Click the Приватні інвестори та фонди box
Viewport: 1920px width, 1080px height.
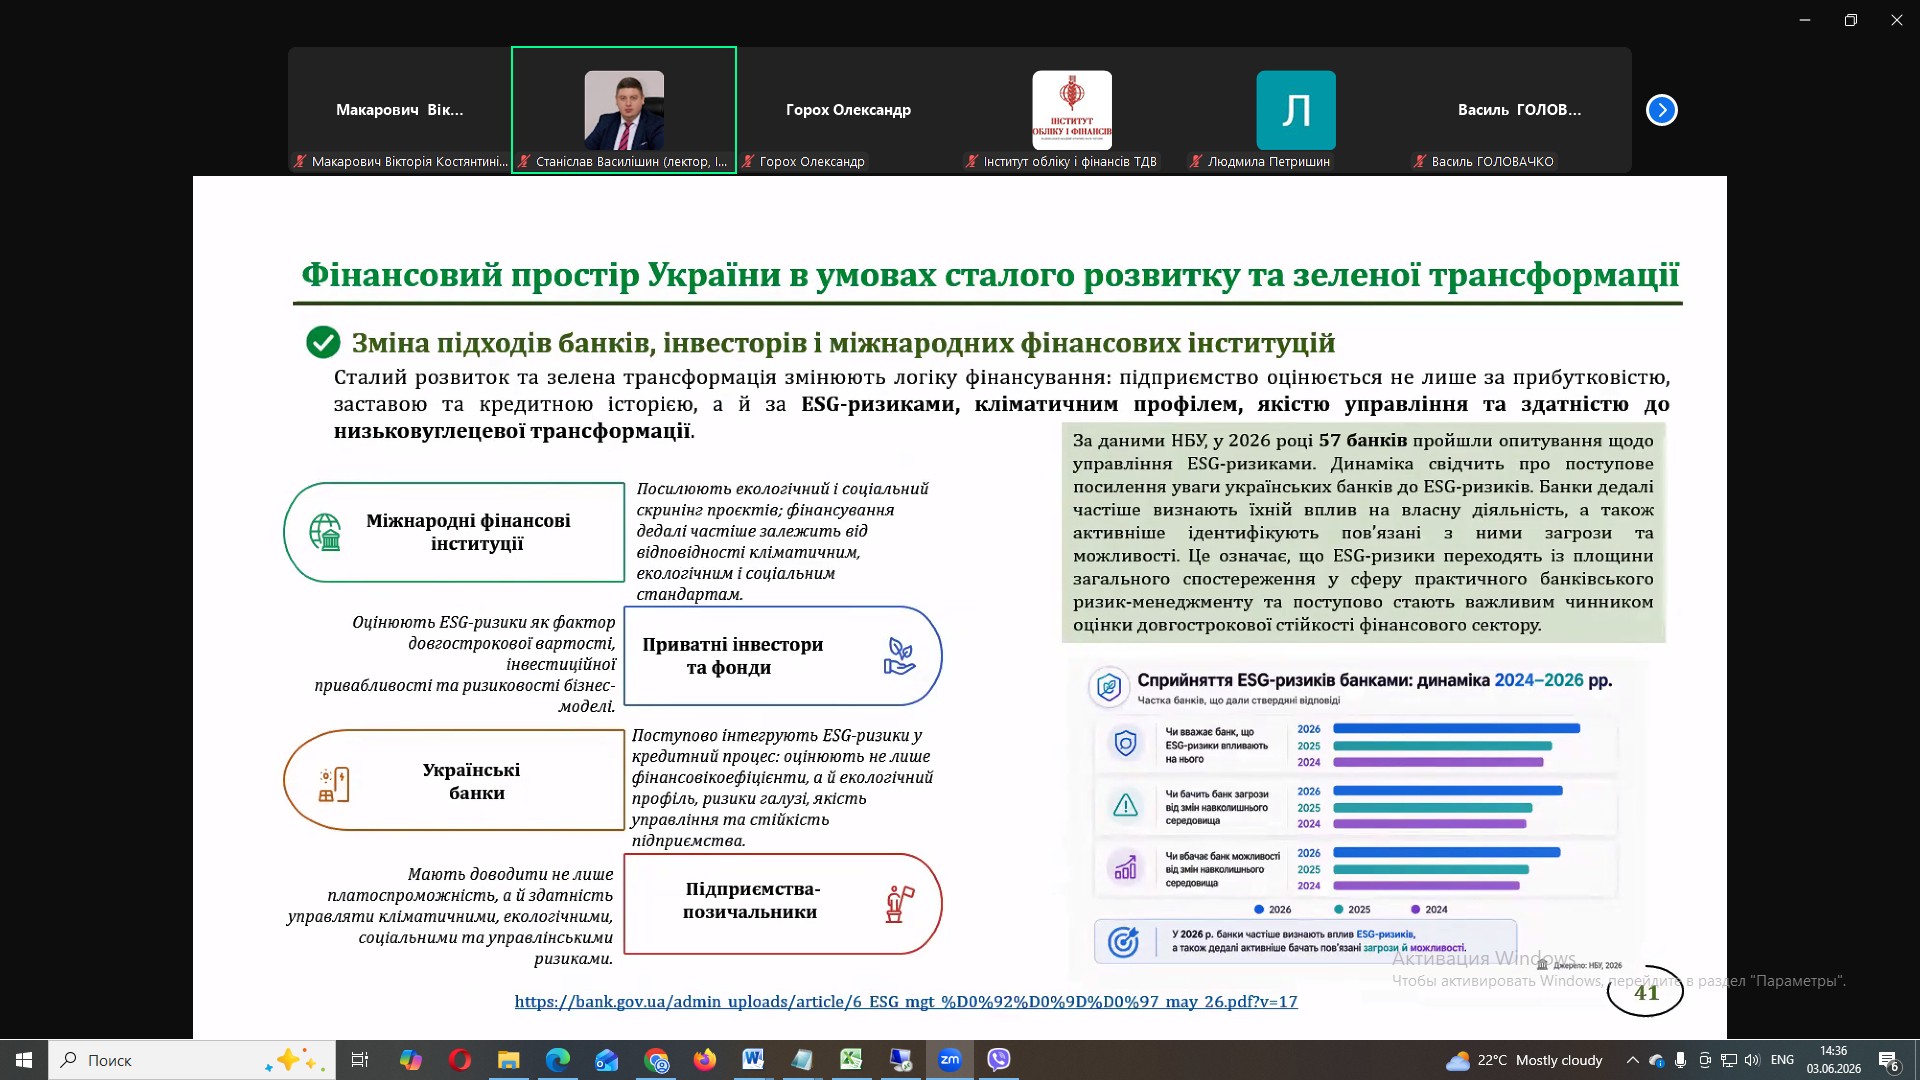pyautogui.click(x=783, y=656)
